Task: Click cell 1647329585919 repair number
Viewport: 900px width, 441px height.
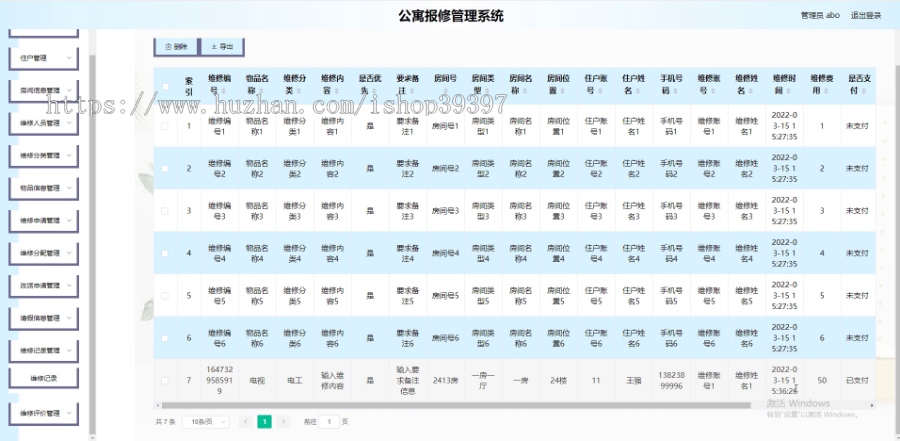Action: pyautogui.click(x=220, y=381)
